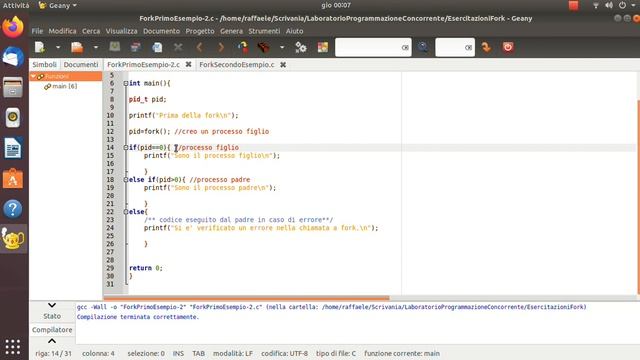Click the Find magnifier toolbar icon

[x=423, y=47]
